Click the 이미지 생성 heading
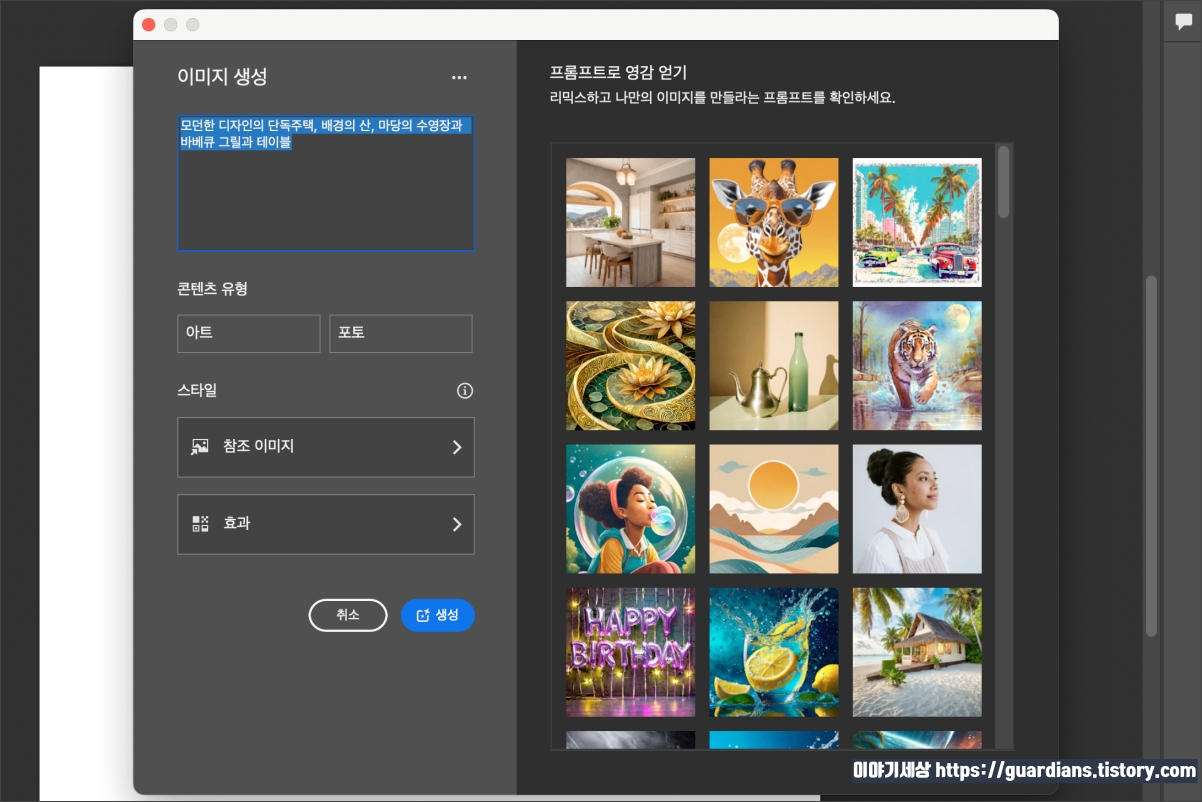Image resolution: width=1202 pixels, height=802 pixels. (222, 77)
